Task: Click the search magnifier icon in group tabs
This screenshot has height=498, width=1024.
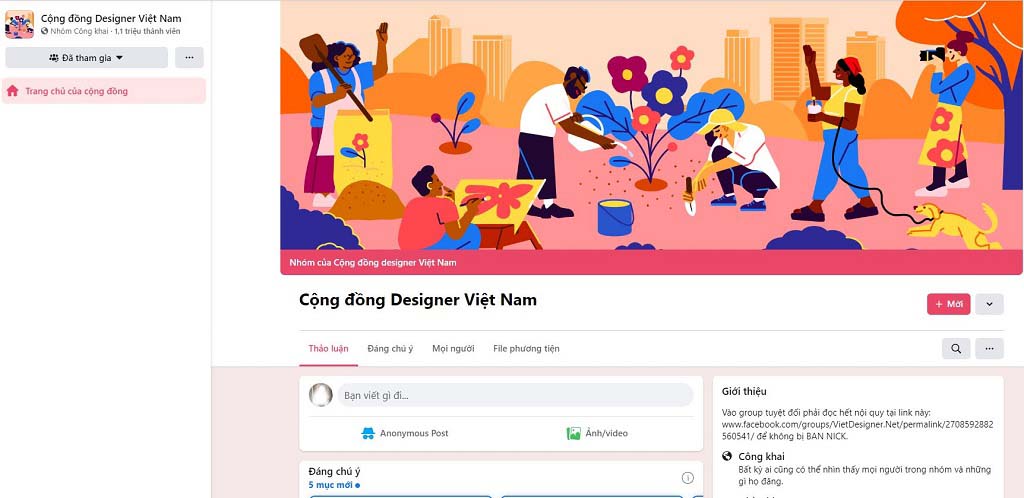Action: (956, 349)
